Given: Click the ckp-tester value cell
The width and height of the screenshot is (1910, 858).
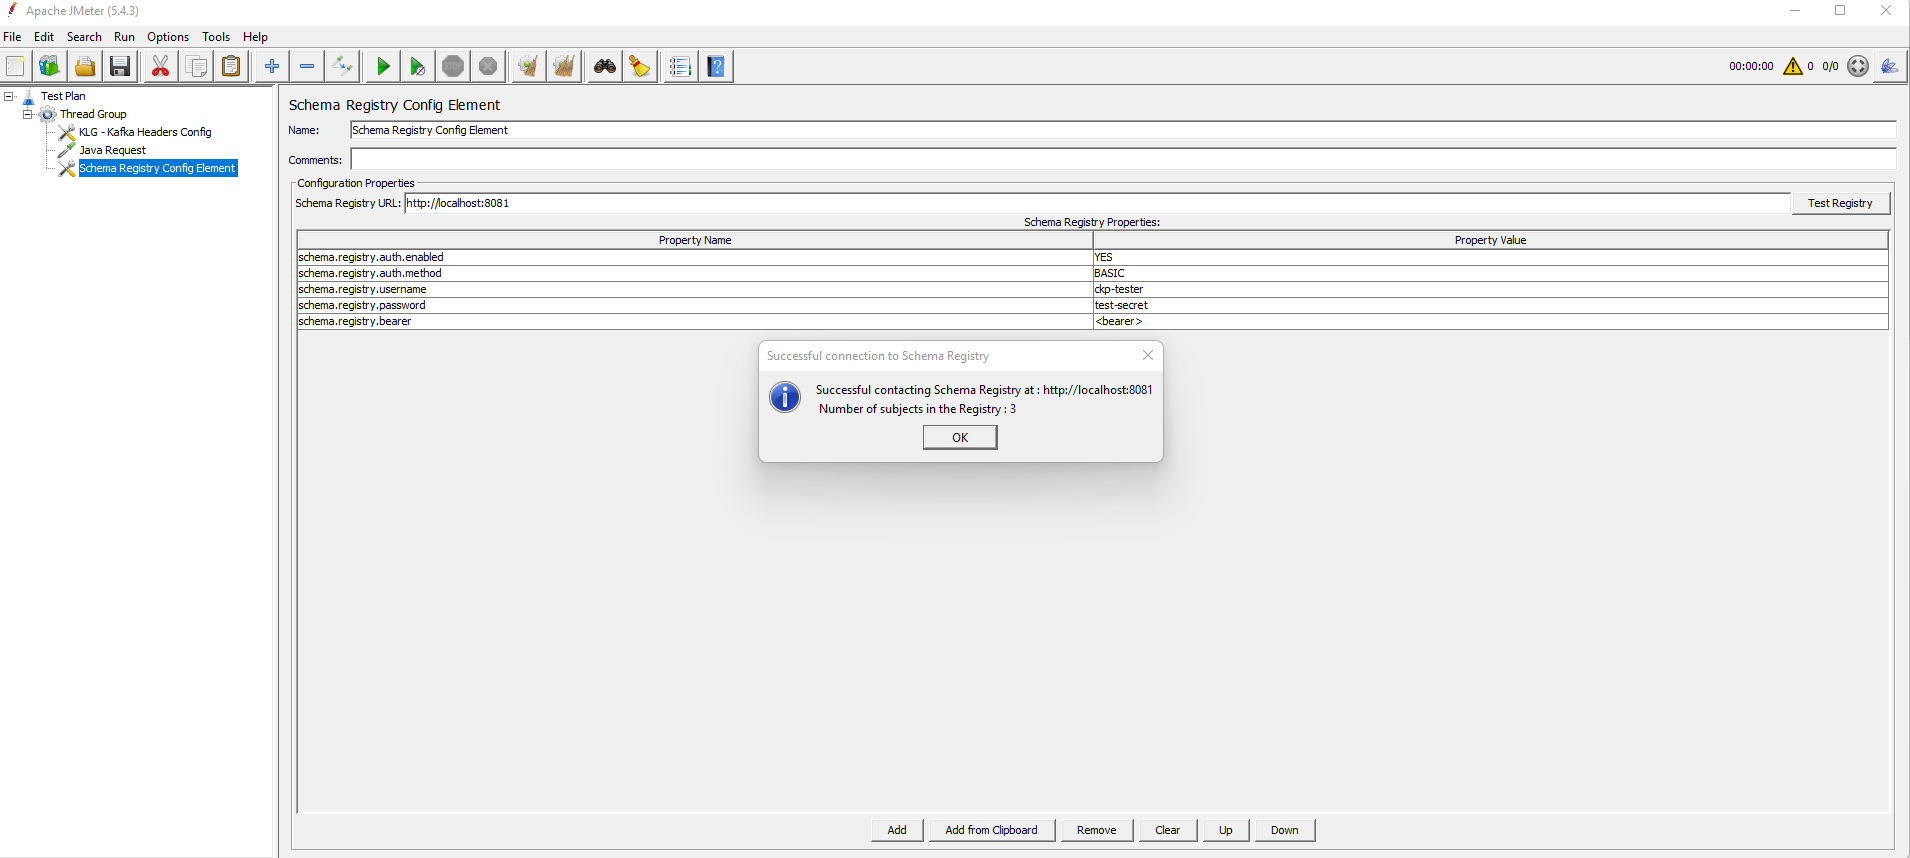Looking at the screenshot, I should pos(1490,289).
